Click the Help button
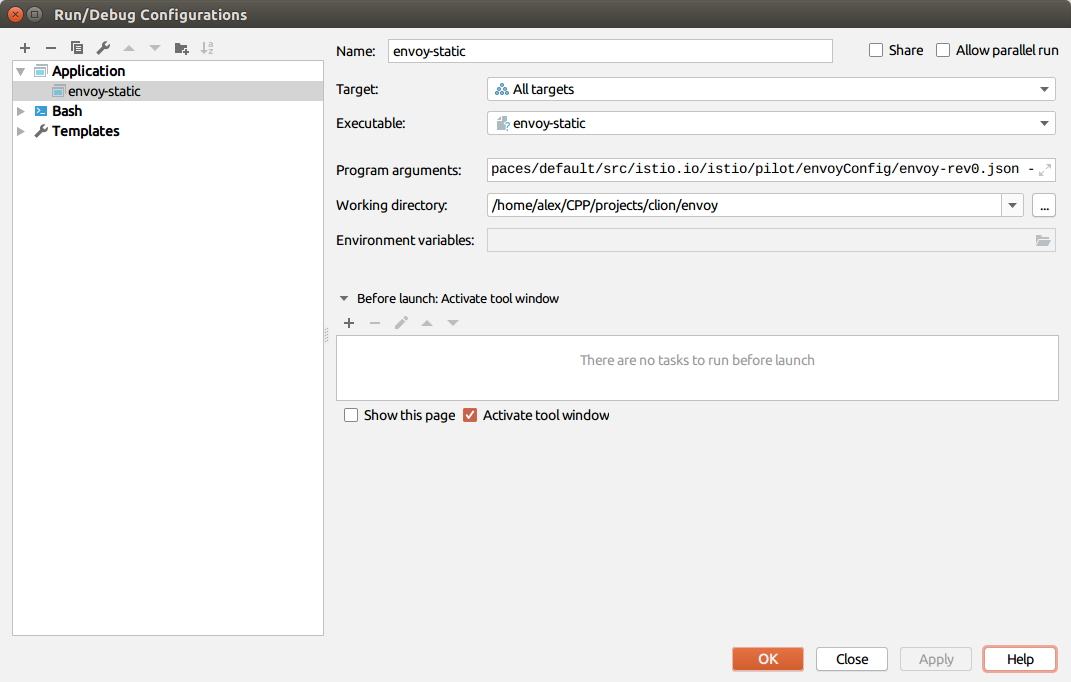The image size is (1071, 682). point(1019,658)
